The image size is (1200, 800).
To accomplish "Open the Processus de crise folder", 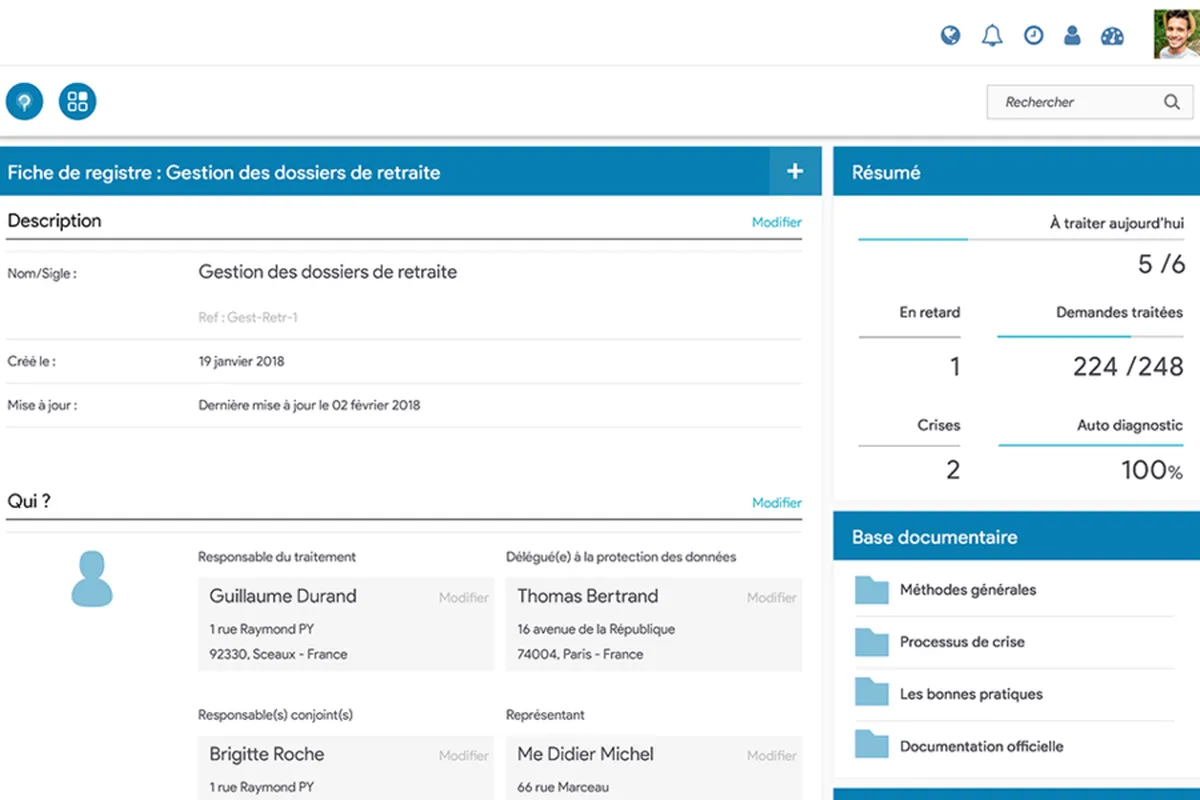I will (x=961, y=642).
